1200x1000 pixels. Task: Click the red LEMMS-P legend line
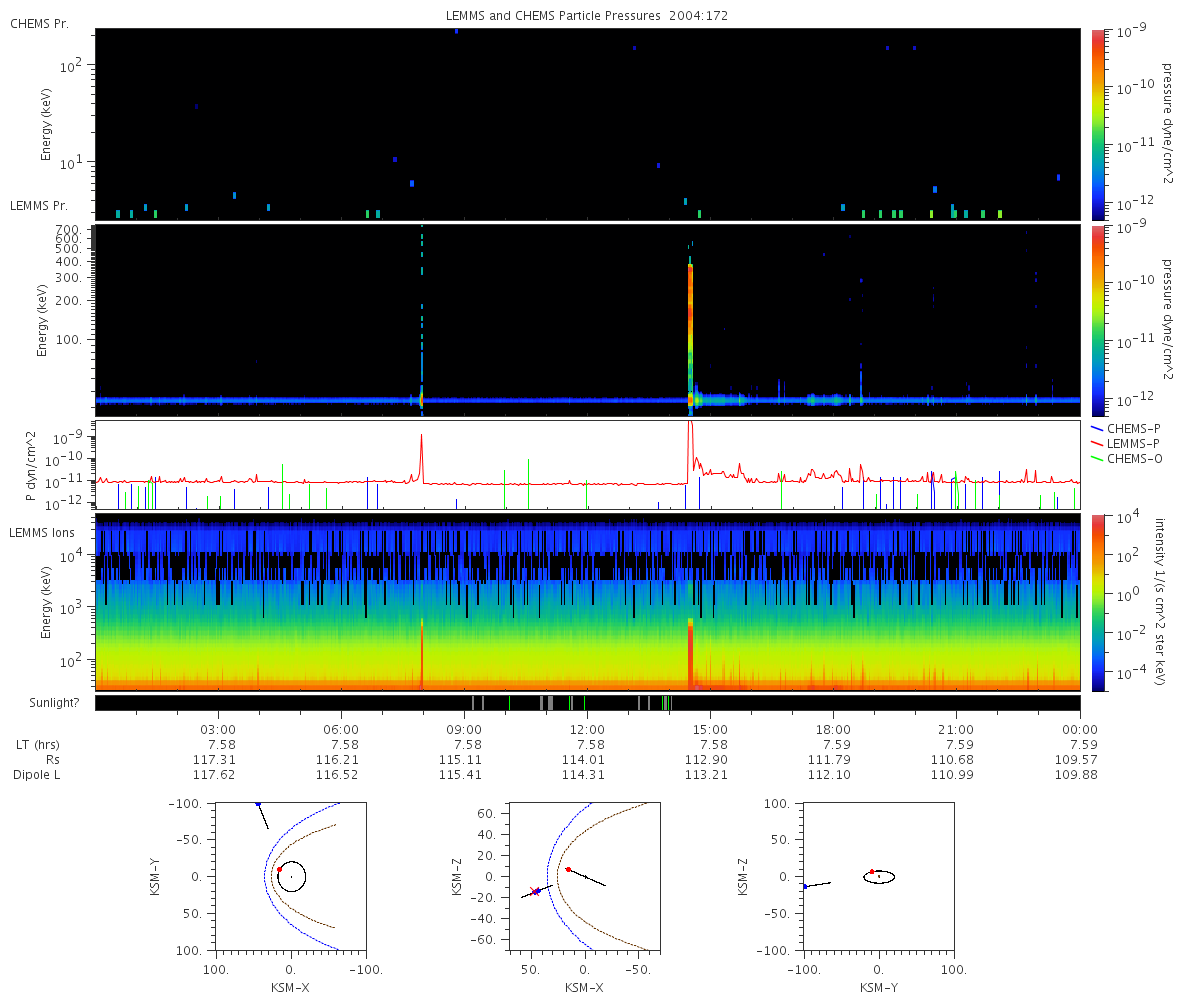pyautogui.click(x=1098, y=443)
